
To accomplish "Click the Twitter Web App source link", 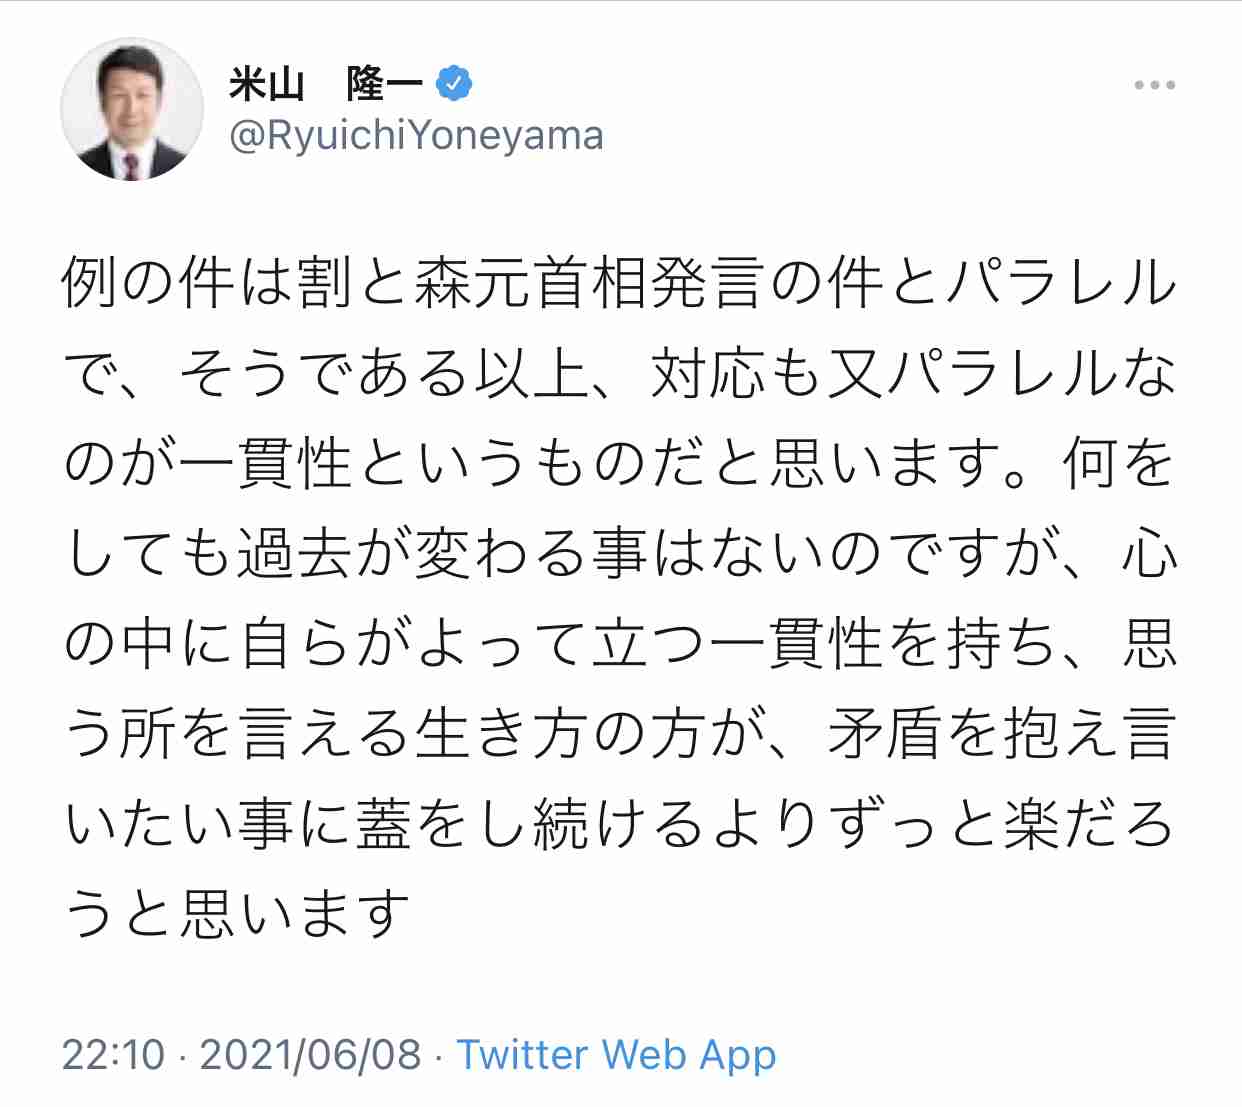I will click(616, 1055).
